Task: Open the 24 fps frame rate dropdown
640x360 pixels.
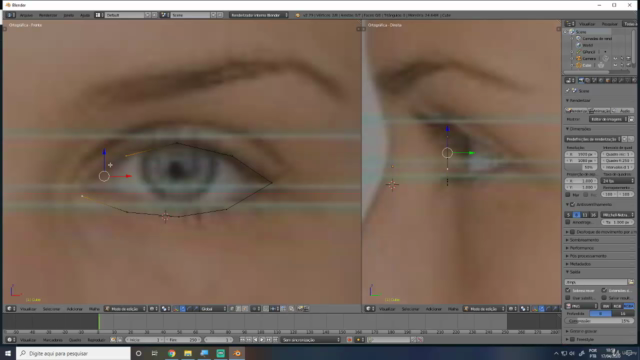Action: click(618, 181)
